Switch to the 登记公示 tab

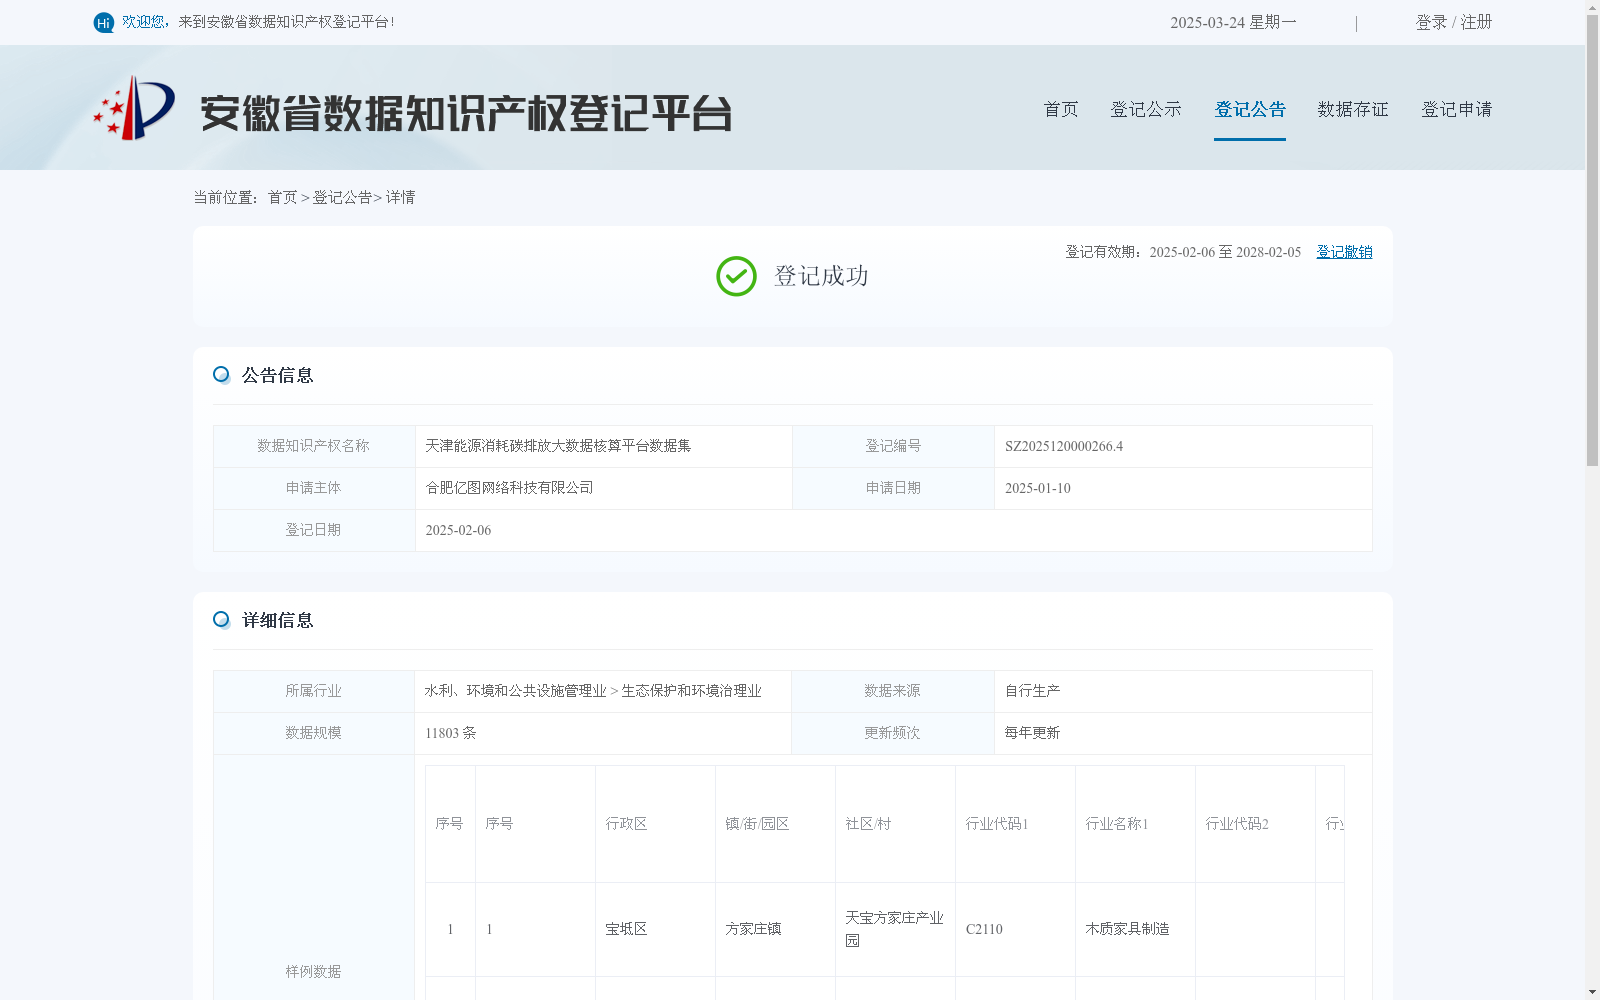pos(1146,109)
